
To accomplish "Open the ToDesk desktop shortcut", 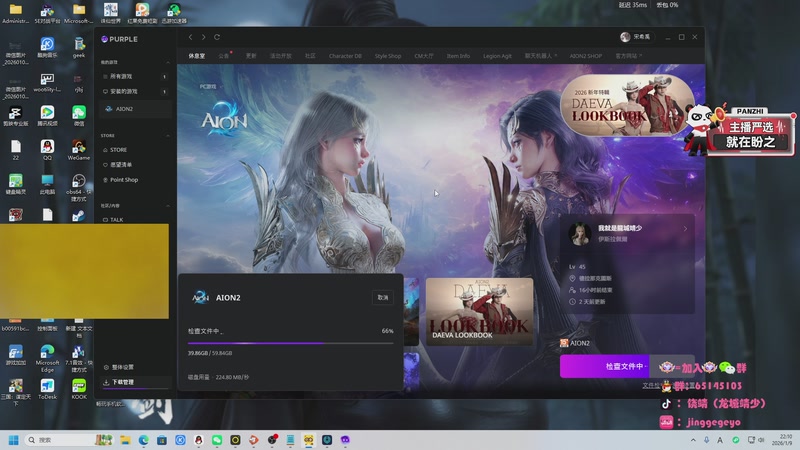I will (47, 389).
